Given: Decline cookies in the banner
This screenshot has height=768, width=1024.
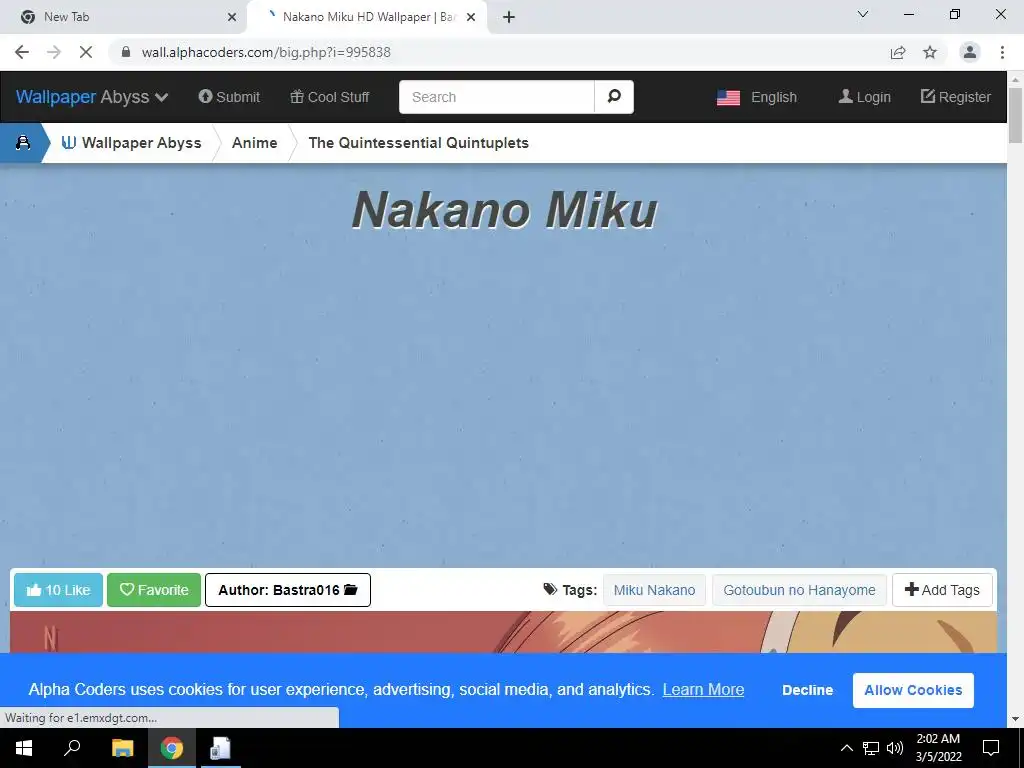Looking at the screenshot, I should 808,690.
